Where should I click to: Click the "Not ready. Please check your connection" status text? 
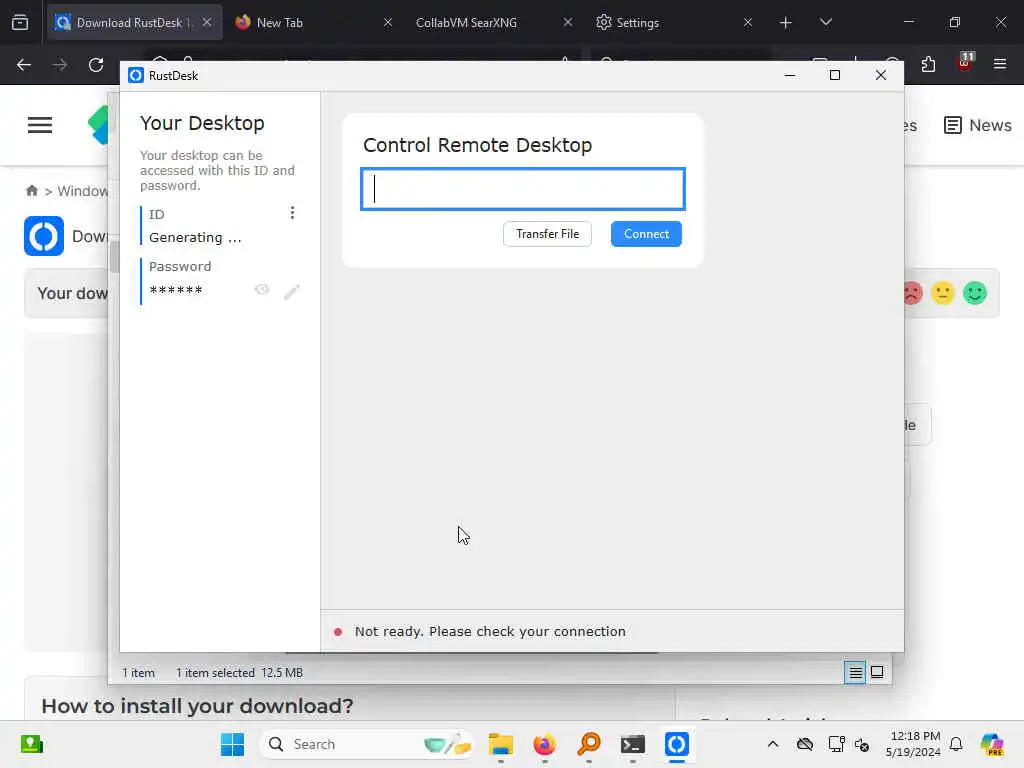coord(490,632)
